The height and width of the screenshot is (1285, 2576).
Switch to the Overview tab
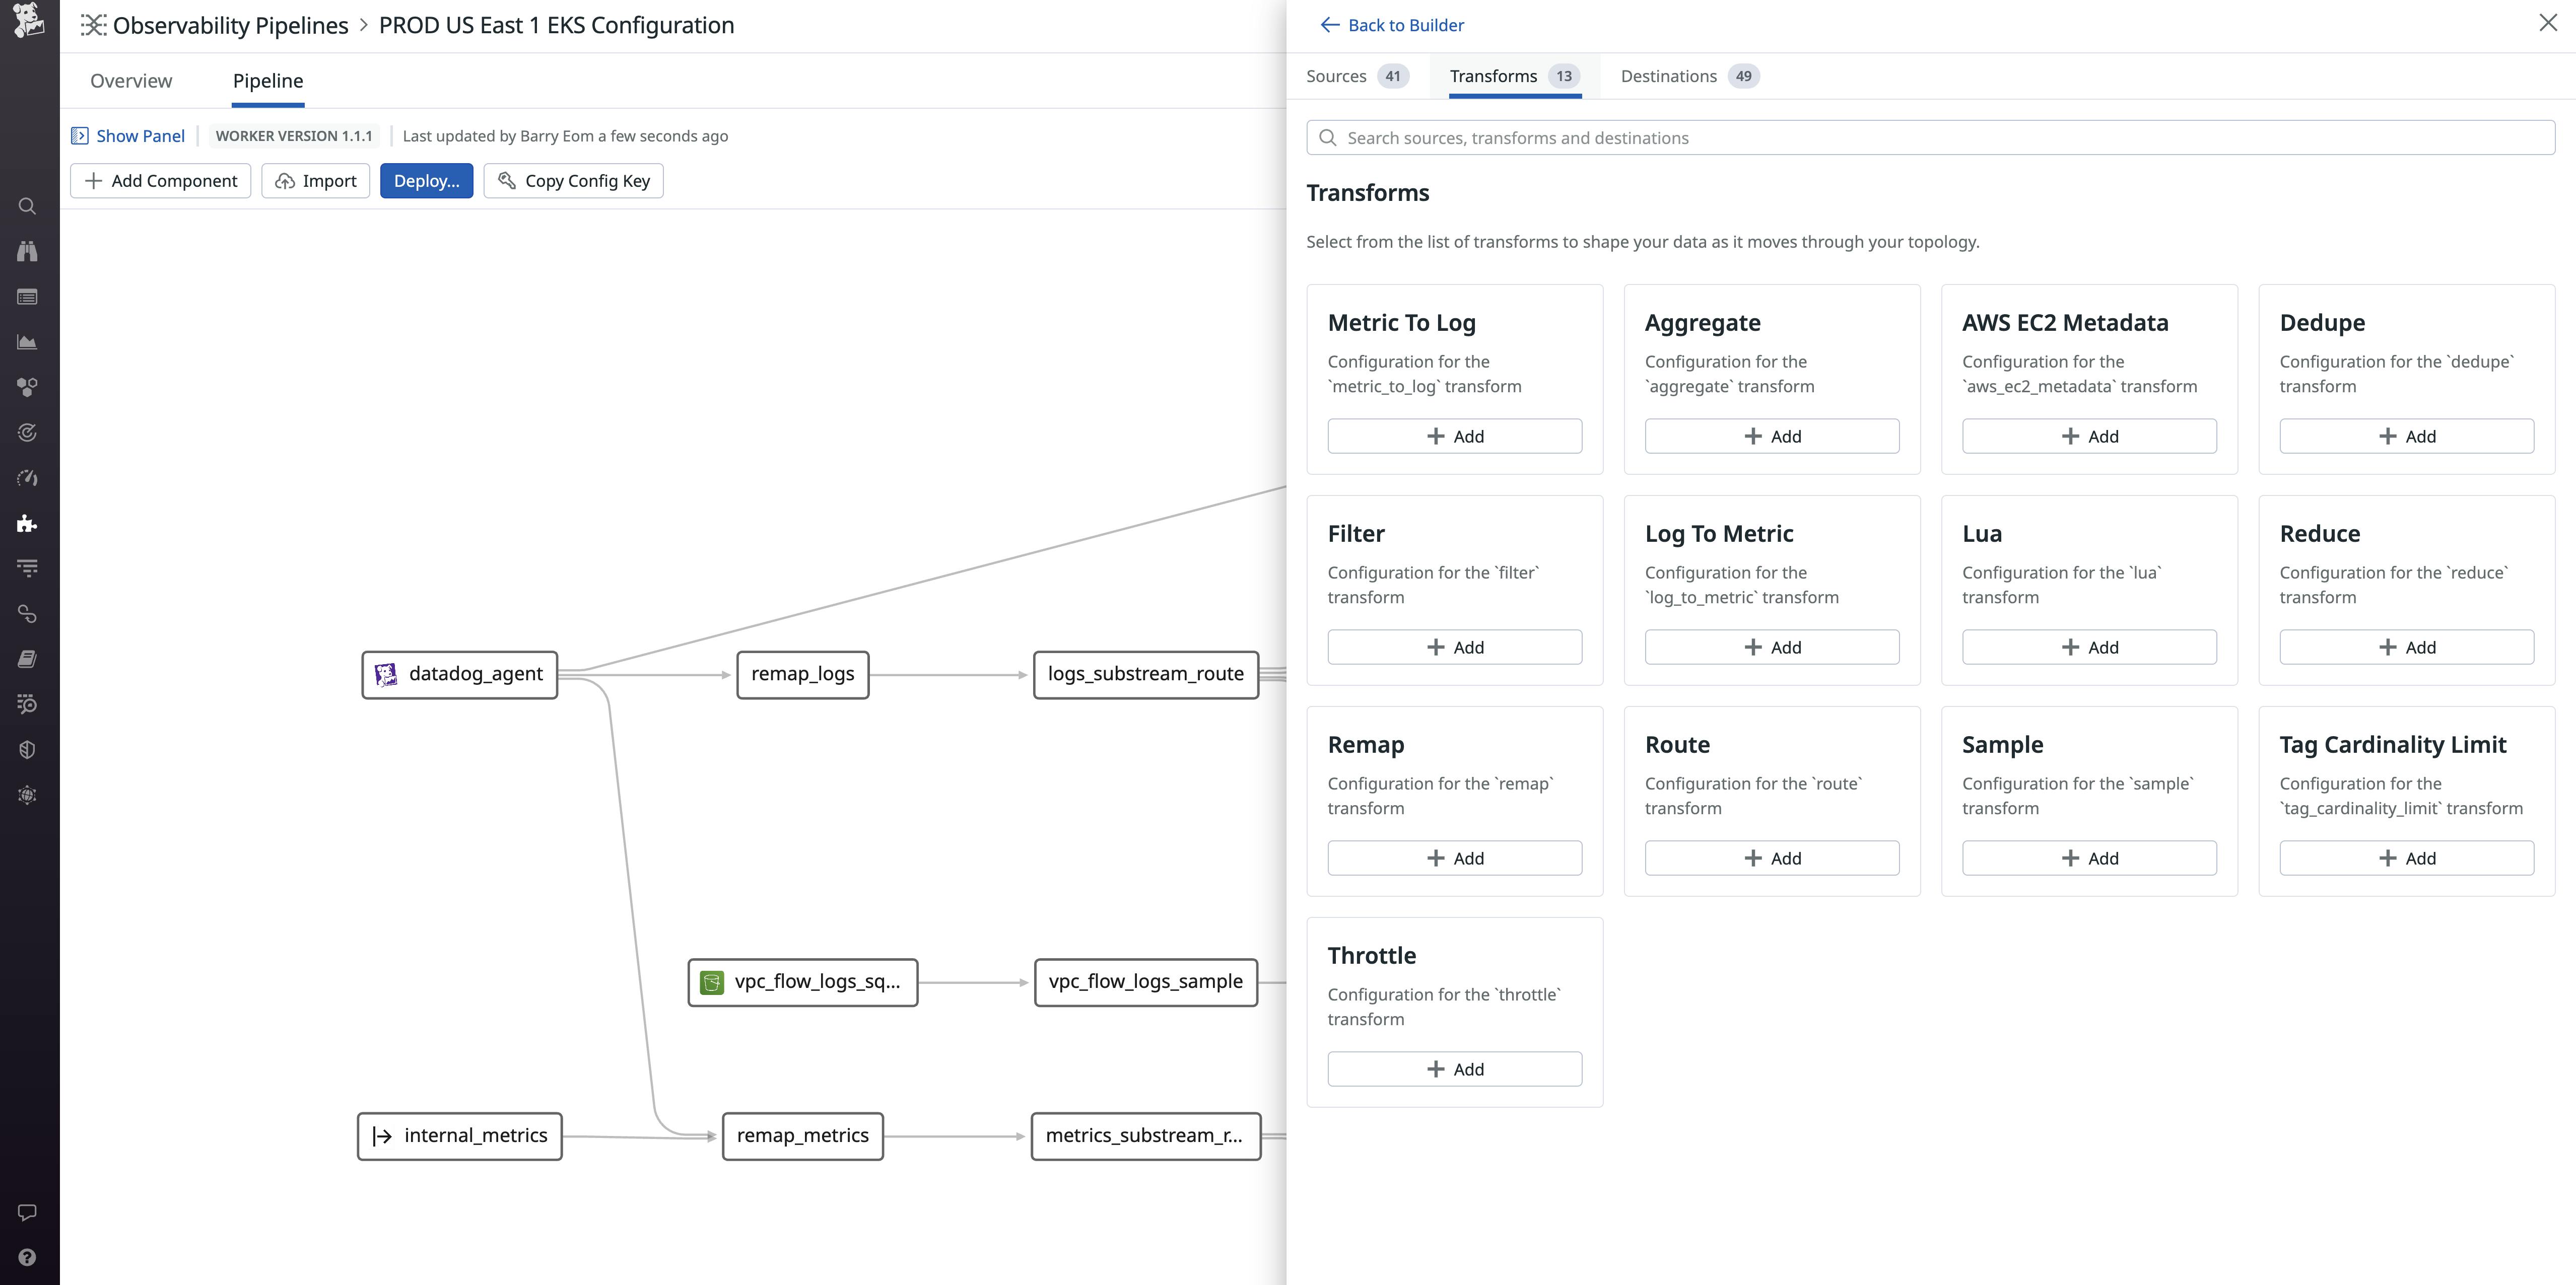click(130, 81)
